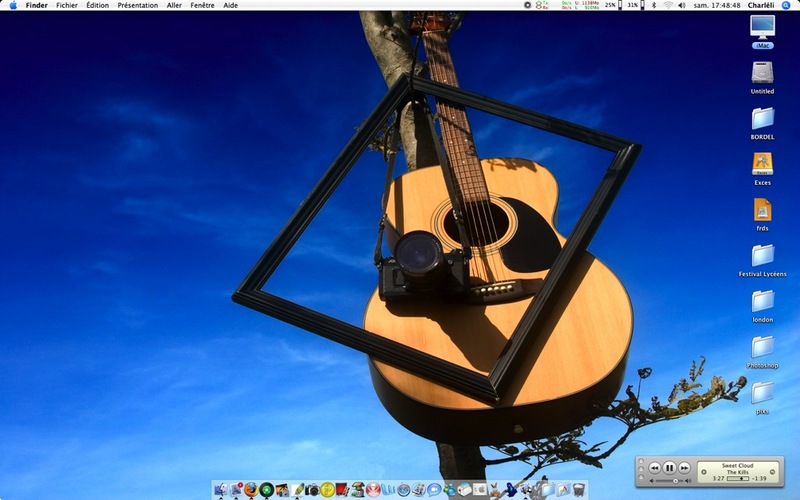Open the red skull app in Dock
This screenshot has width=800, height=500.
[373, 490]
